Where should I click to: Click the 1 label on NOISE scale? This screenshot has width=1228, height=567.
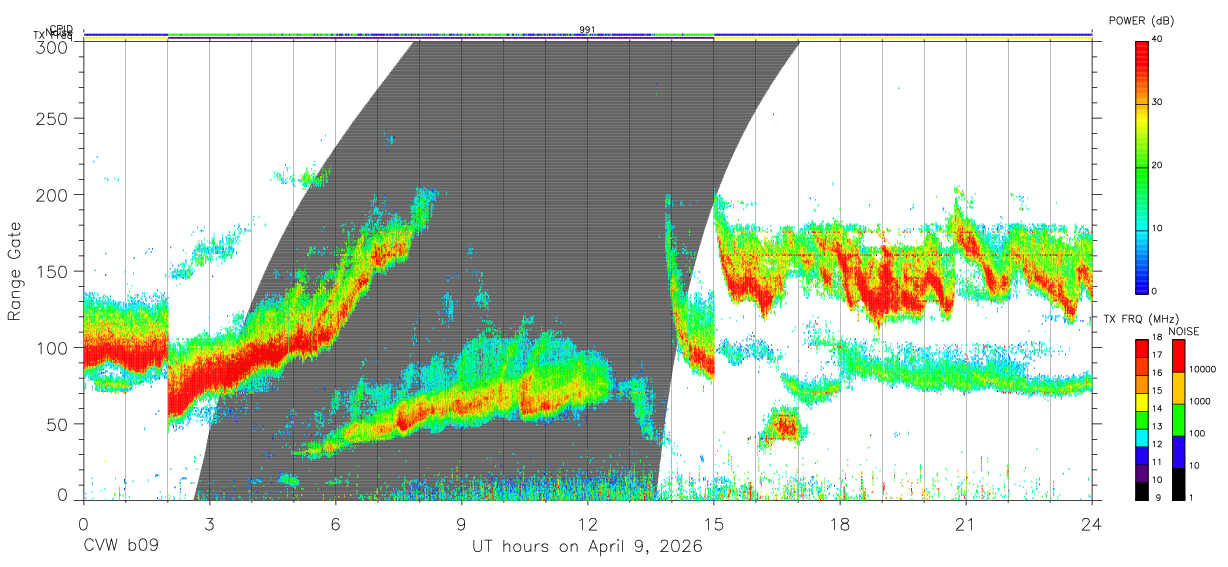point(1190,497)
